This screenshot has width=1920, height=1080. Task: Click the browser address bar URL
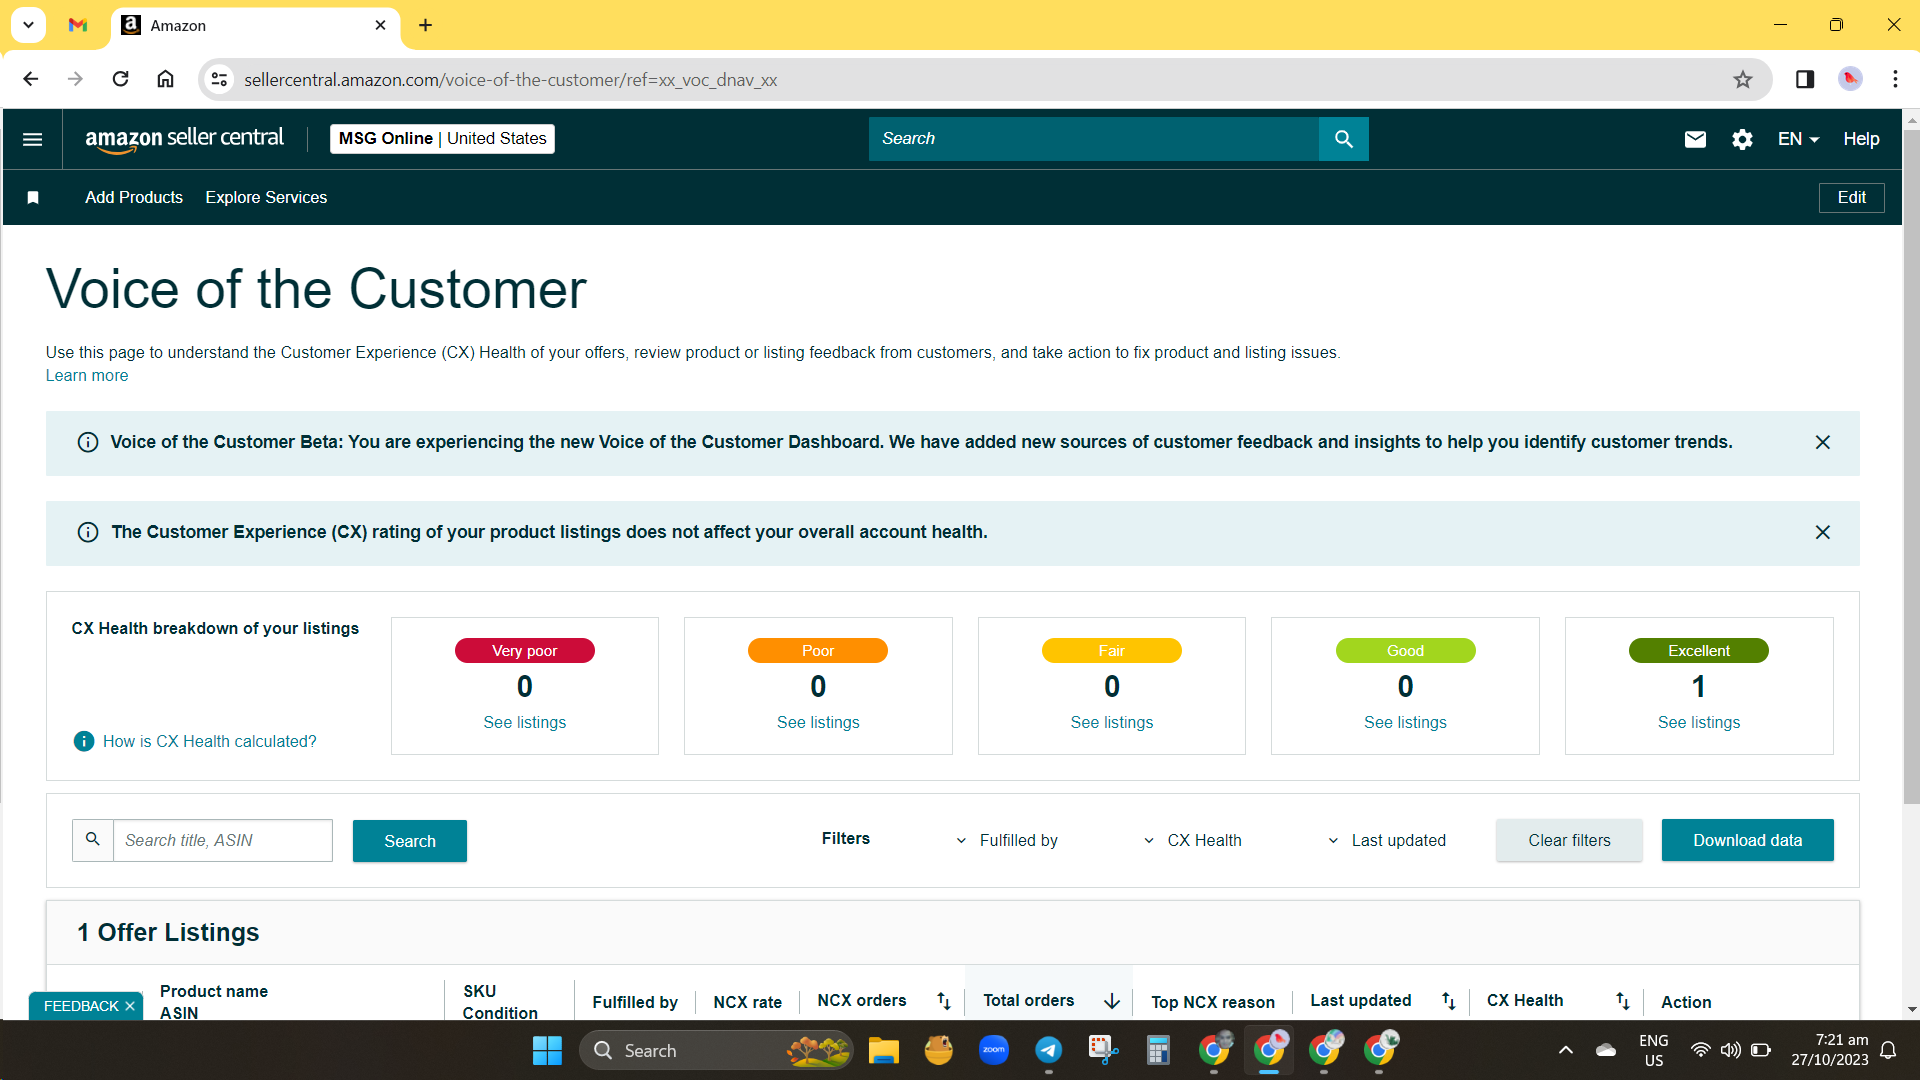(510, 79)
